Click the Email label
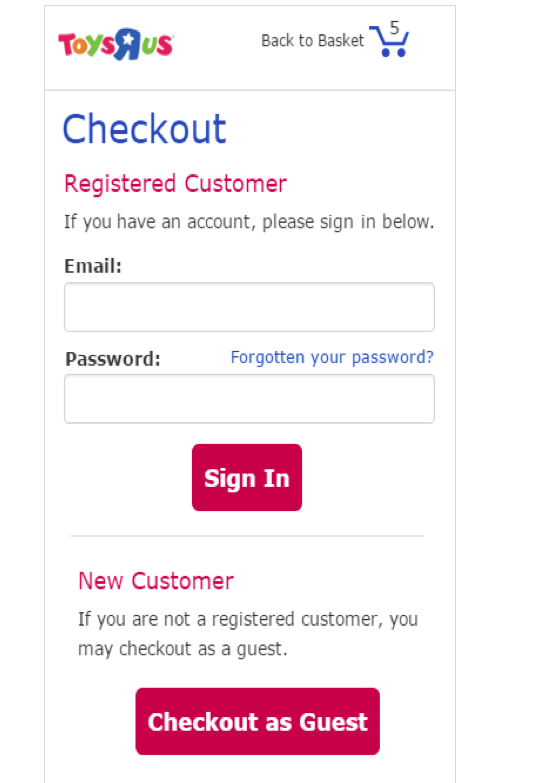Screen dimensions: 536x783 (x=93, y=266)
